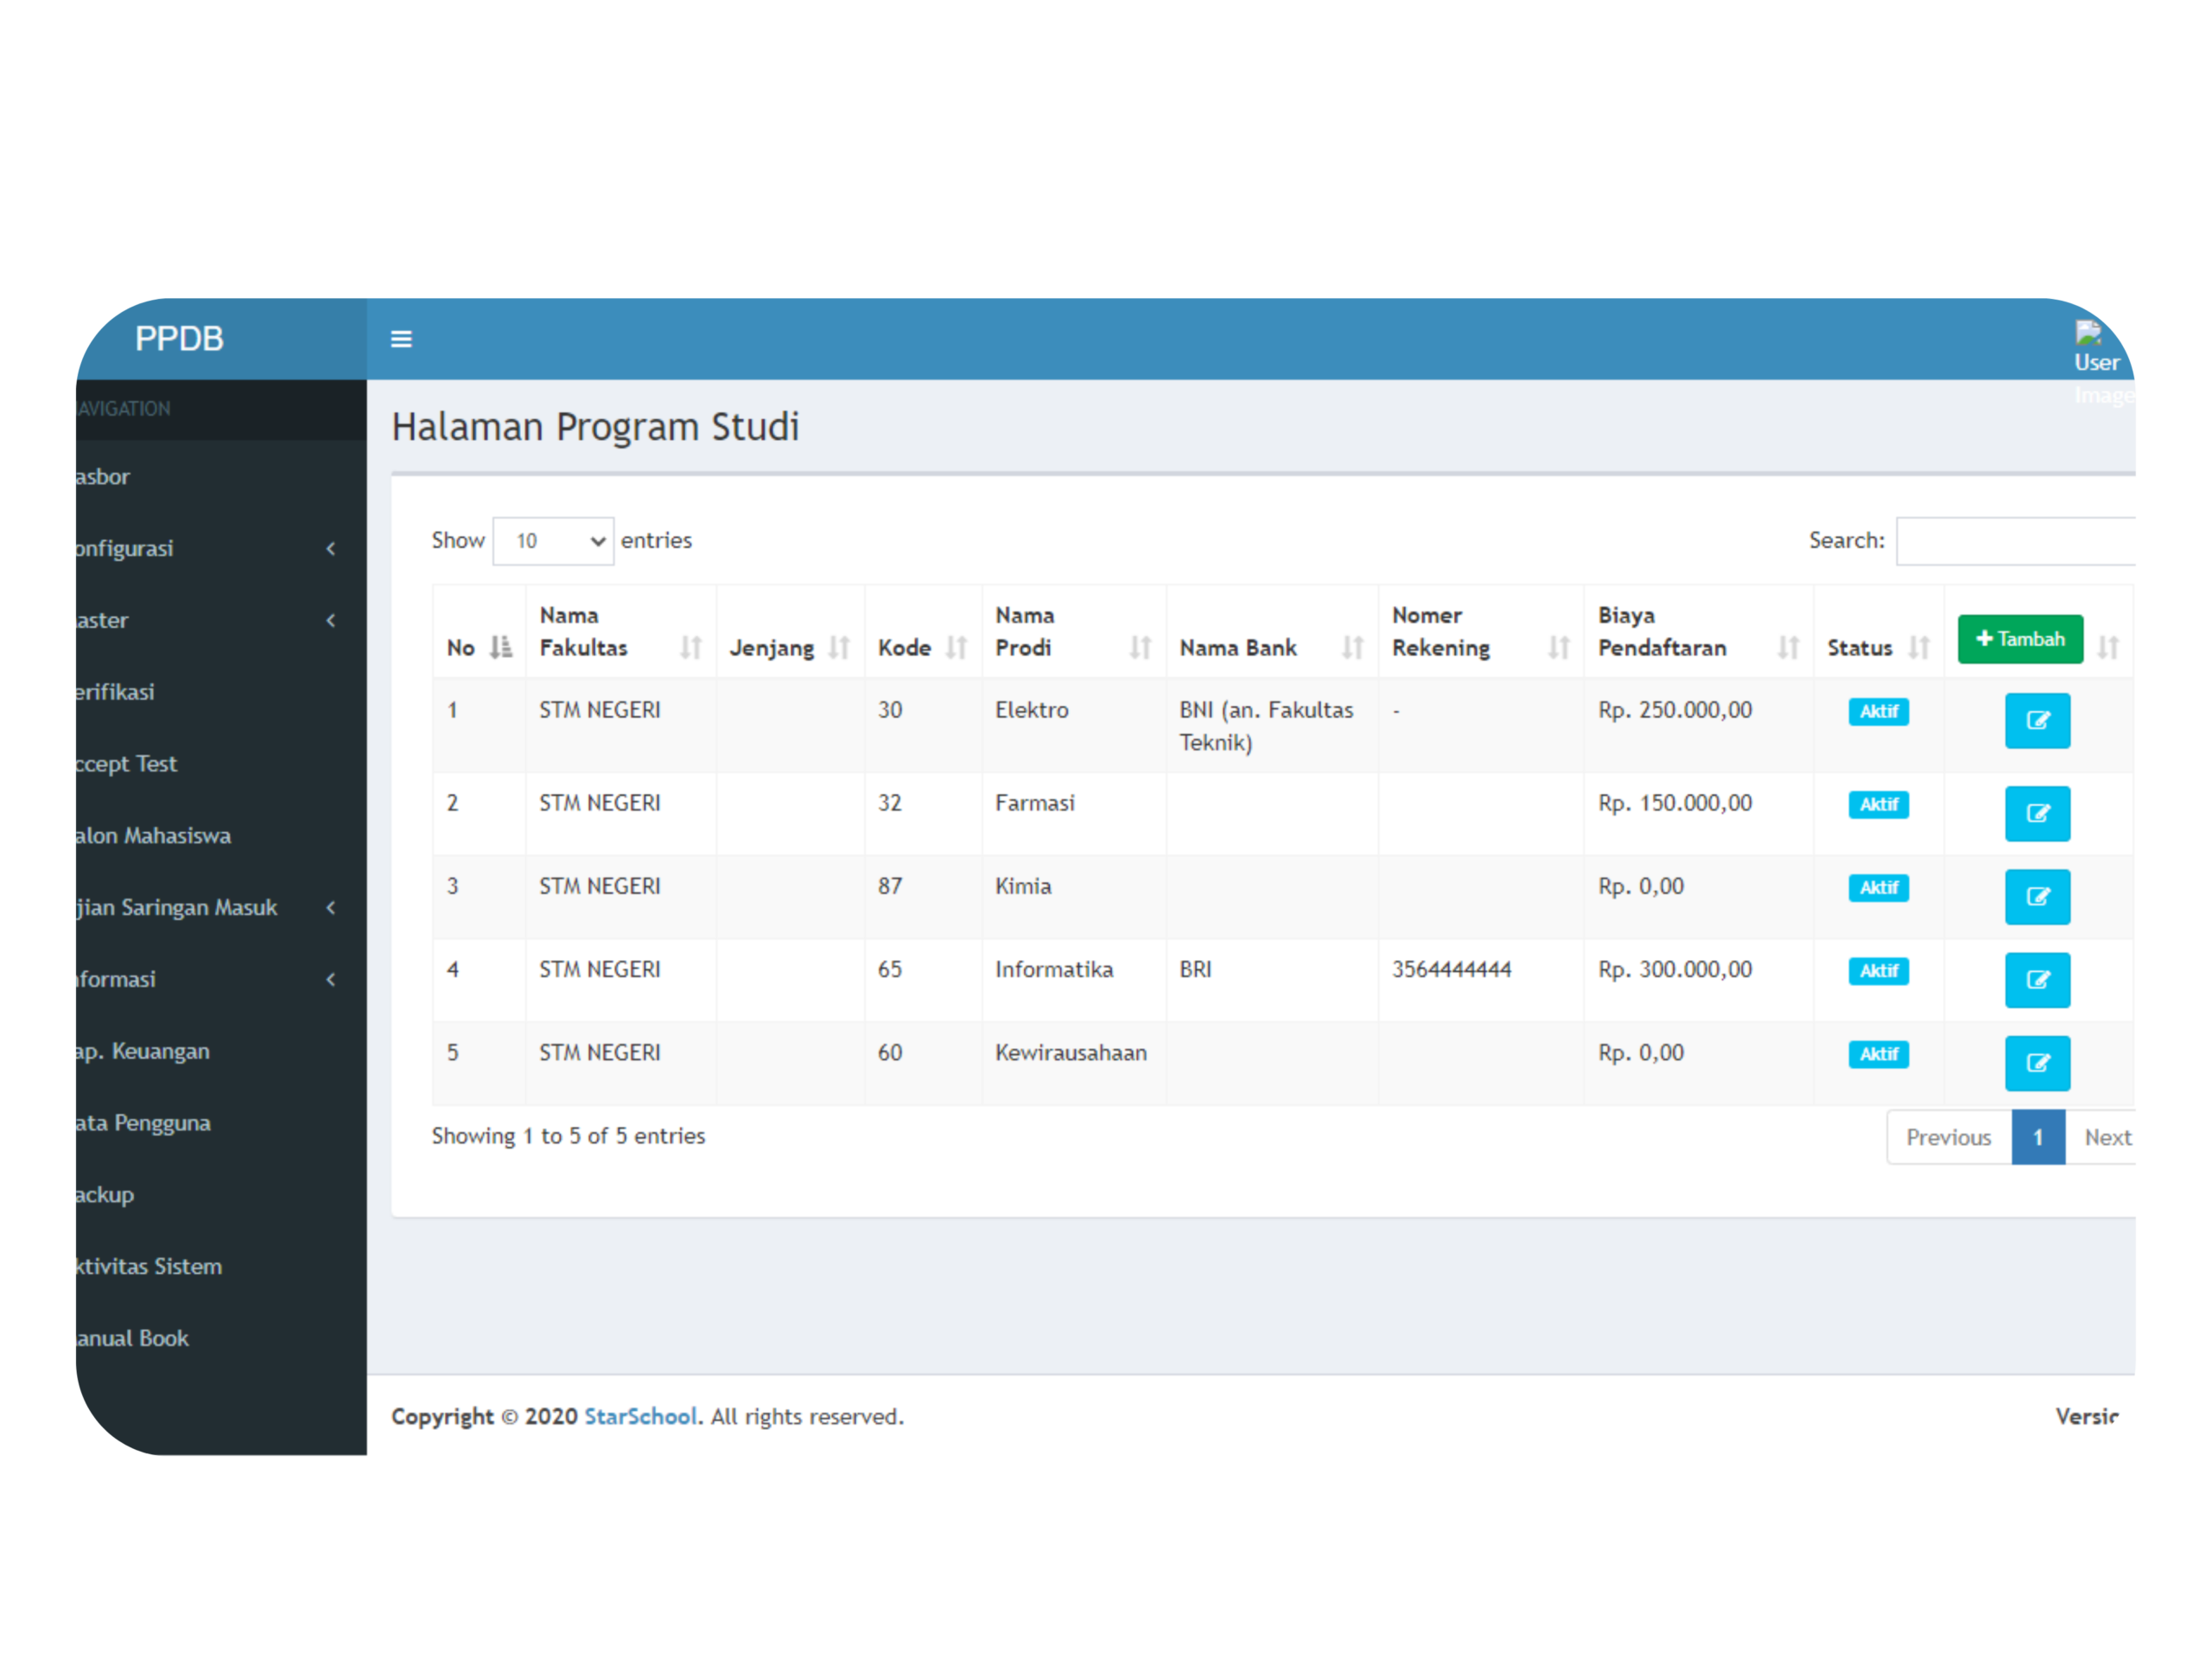Sort by Status column arrows
This screenshot has width=2212, height=1659.
(1918, 647)
